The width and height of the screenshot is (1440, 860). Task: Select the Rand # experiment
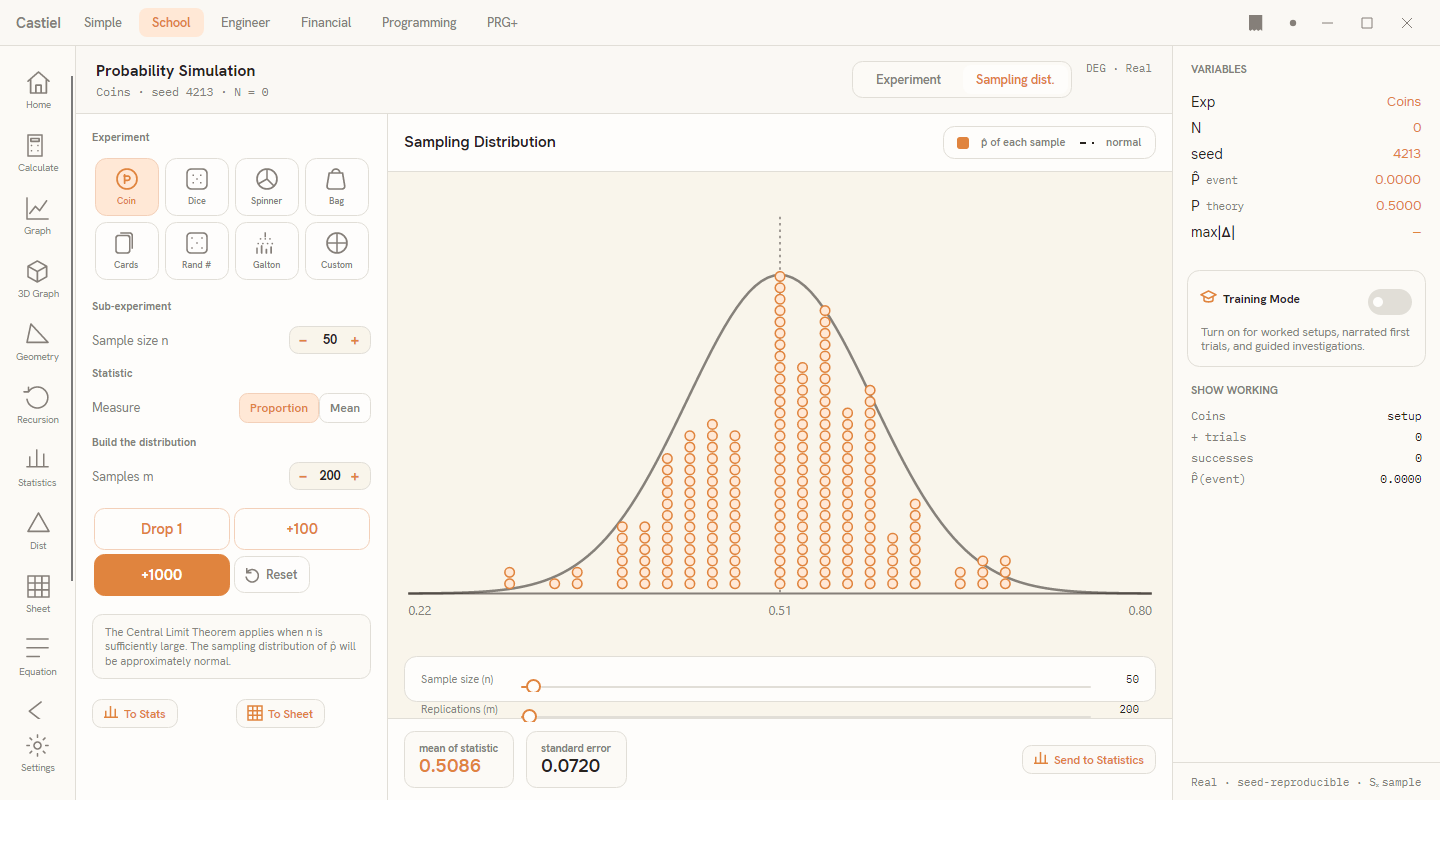197,251
